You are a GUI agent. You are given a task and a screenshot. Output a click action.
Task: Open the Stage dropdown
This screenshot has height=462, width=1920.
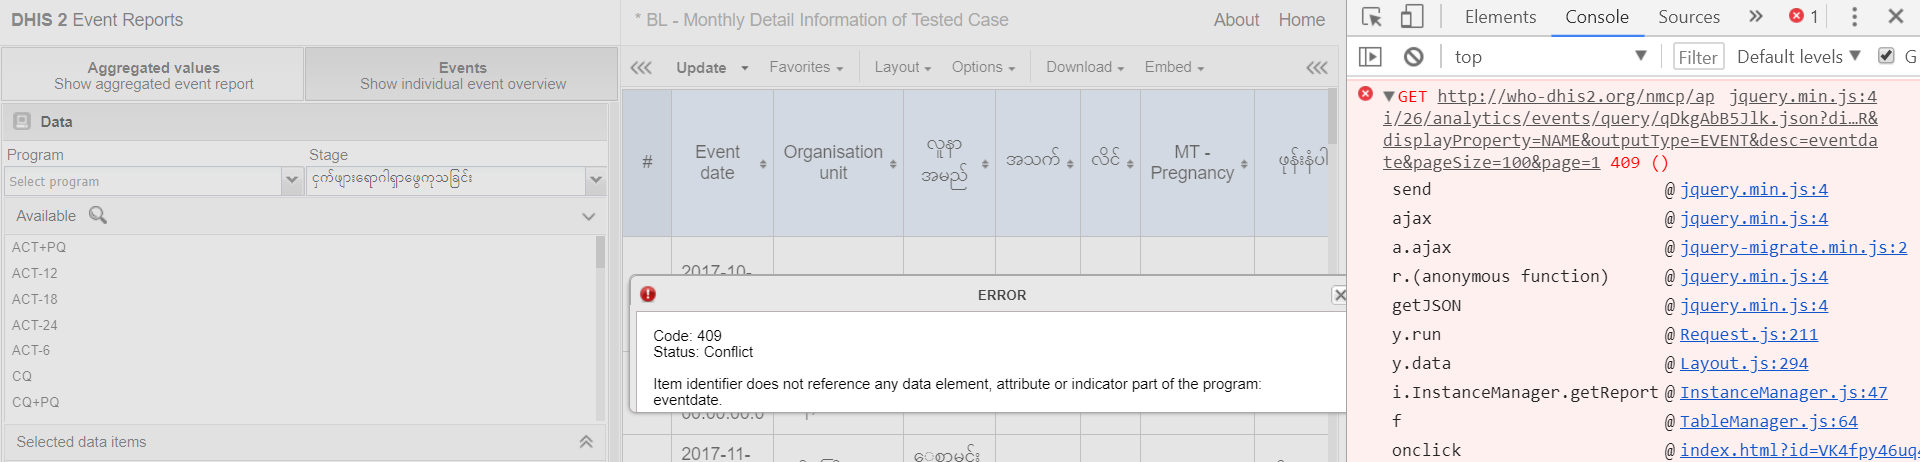596,181
